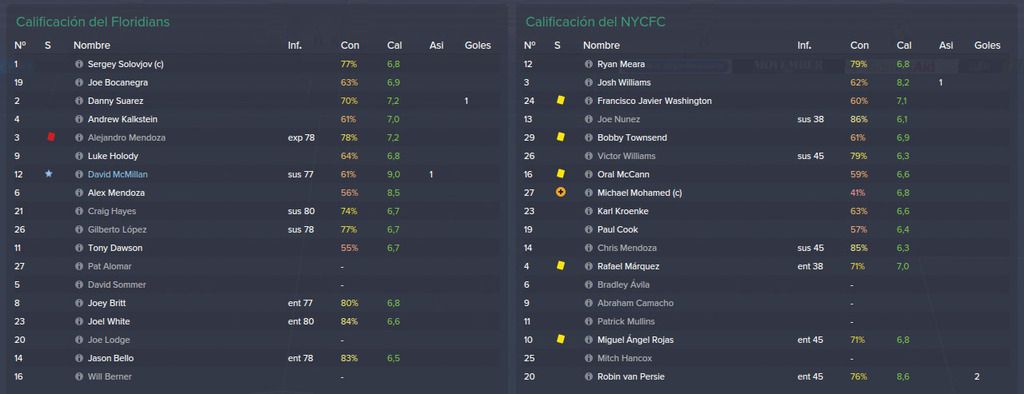
Task: Select the Alex Mendoza row name
Action: [116, 193]
